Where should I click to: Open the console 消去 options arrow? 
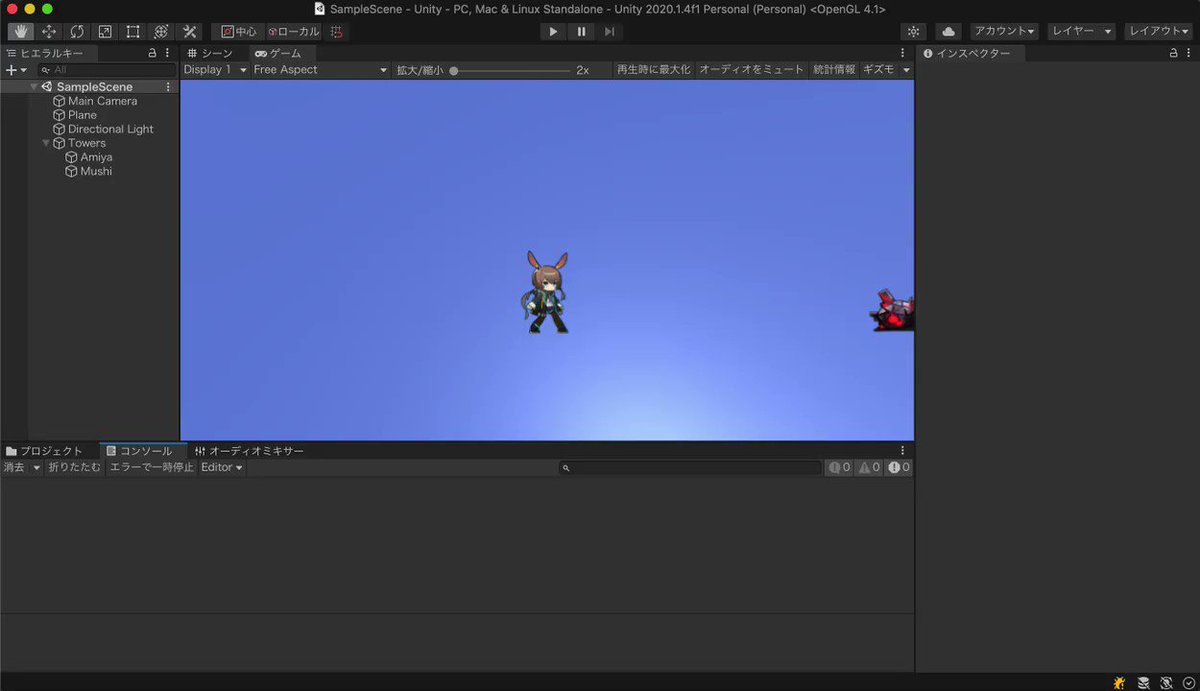pyautogui.click(x=37, y=467)
